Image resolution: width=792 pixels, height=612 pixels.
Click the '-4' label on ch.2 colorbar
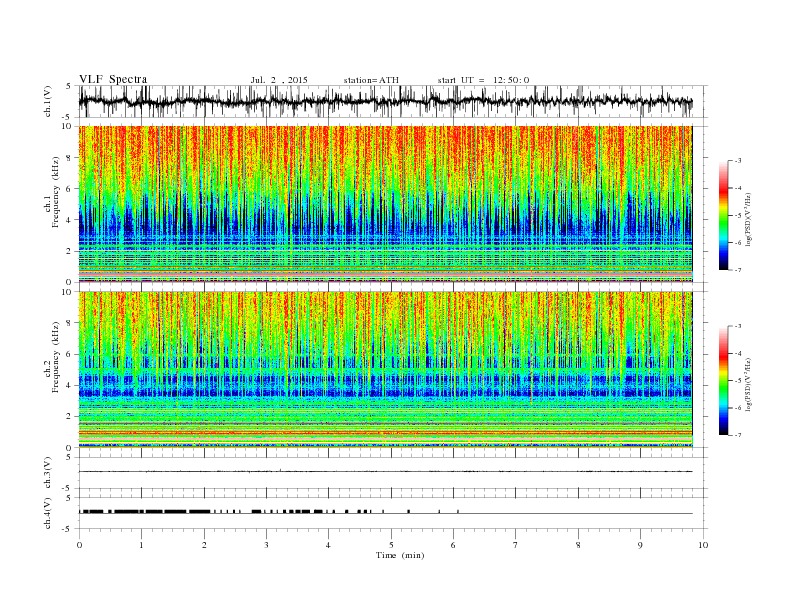[x=737, y=353]
